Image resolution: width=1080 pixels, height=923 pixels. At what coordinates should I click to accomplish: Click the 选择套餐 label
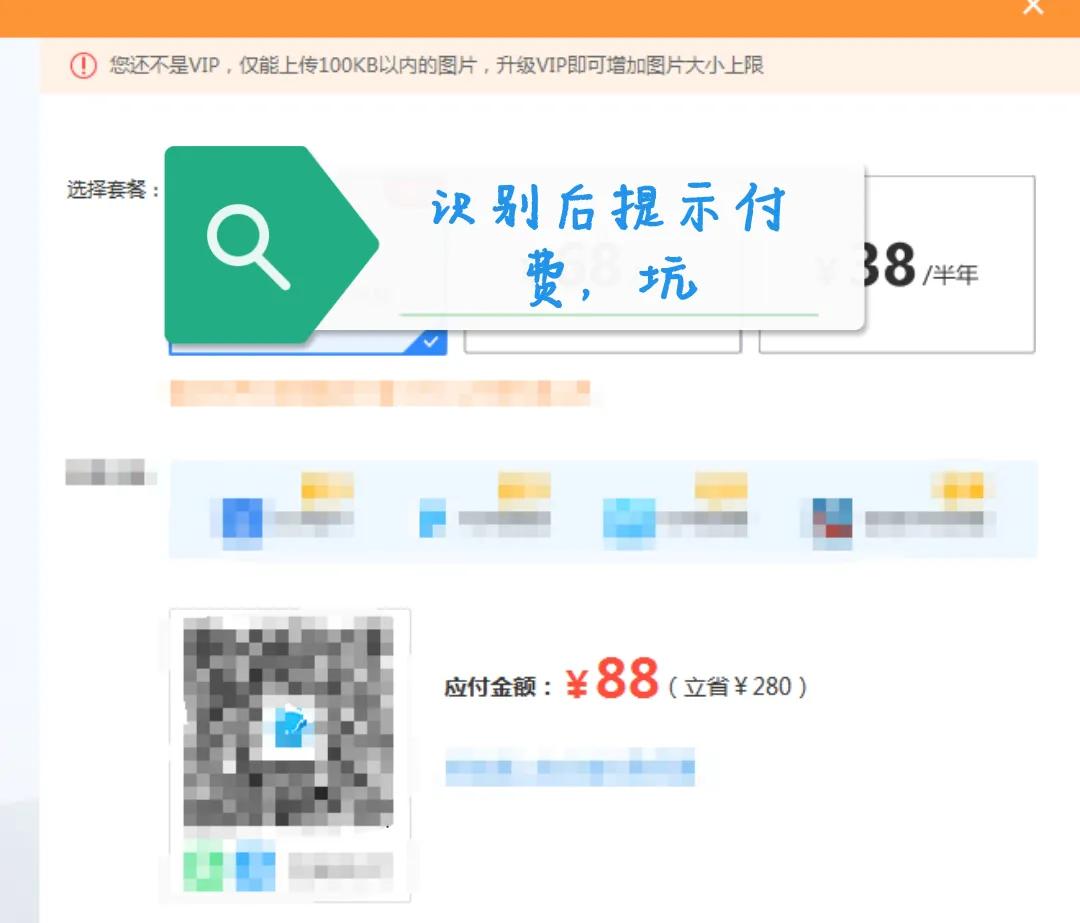point(113,189)
